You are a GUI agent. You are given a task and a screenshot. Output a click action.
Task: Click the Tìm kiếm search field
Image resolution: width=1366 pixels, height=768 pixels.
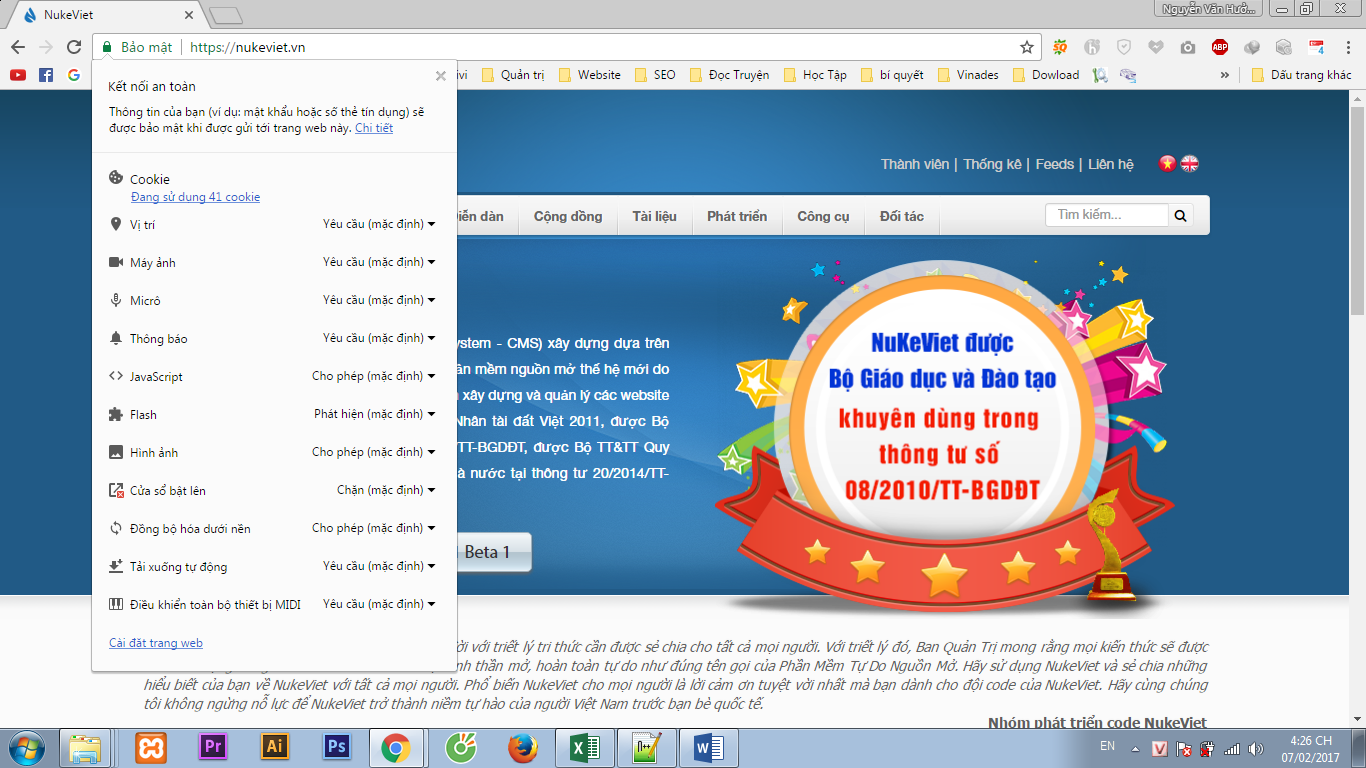1107,215
